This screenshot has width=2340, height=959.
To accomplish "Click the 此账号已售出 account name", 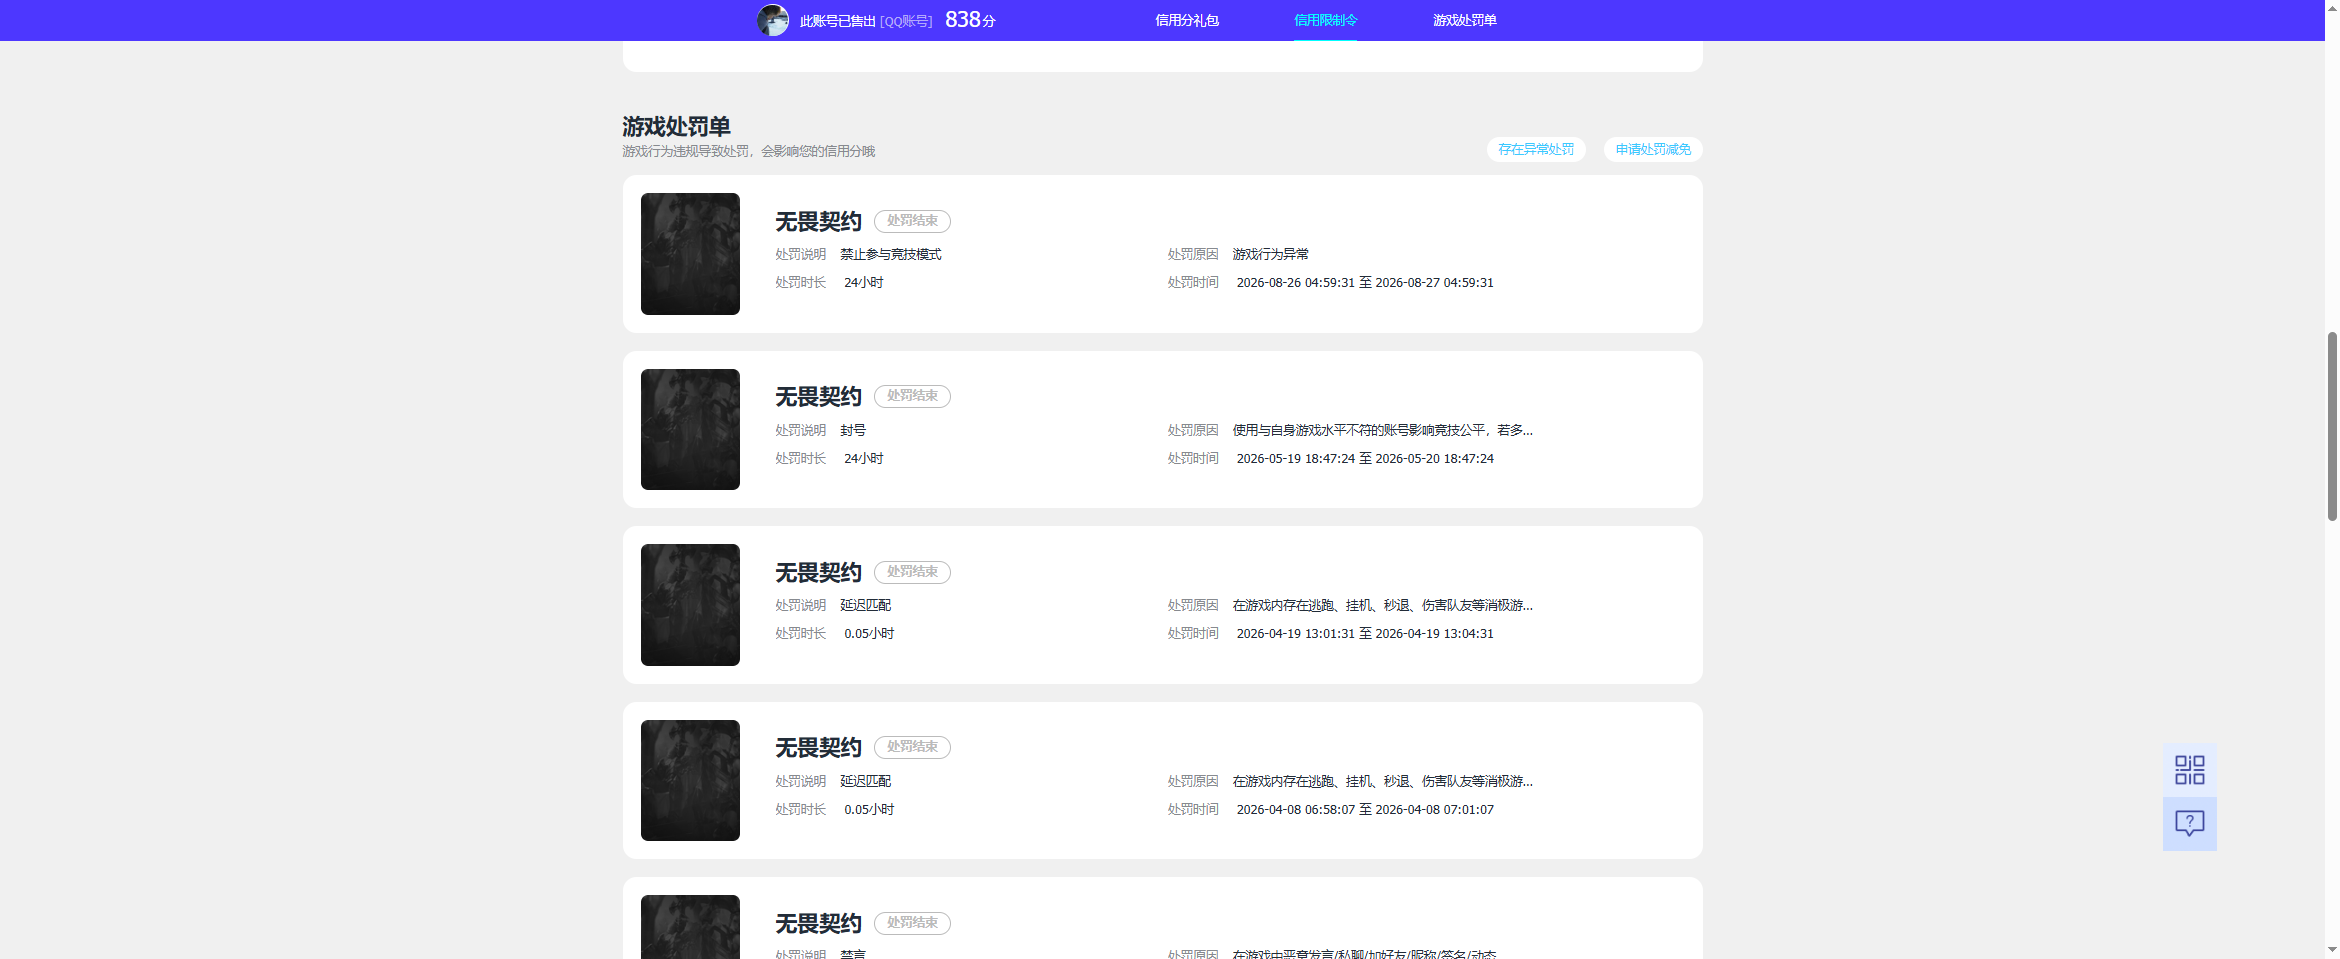I will (x=838, y=21).
